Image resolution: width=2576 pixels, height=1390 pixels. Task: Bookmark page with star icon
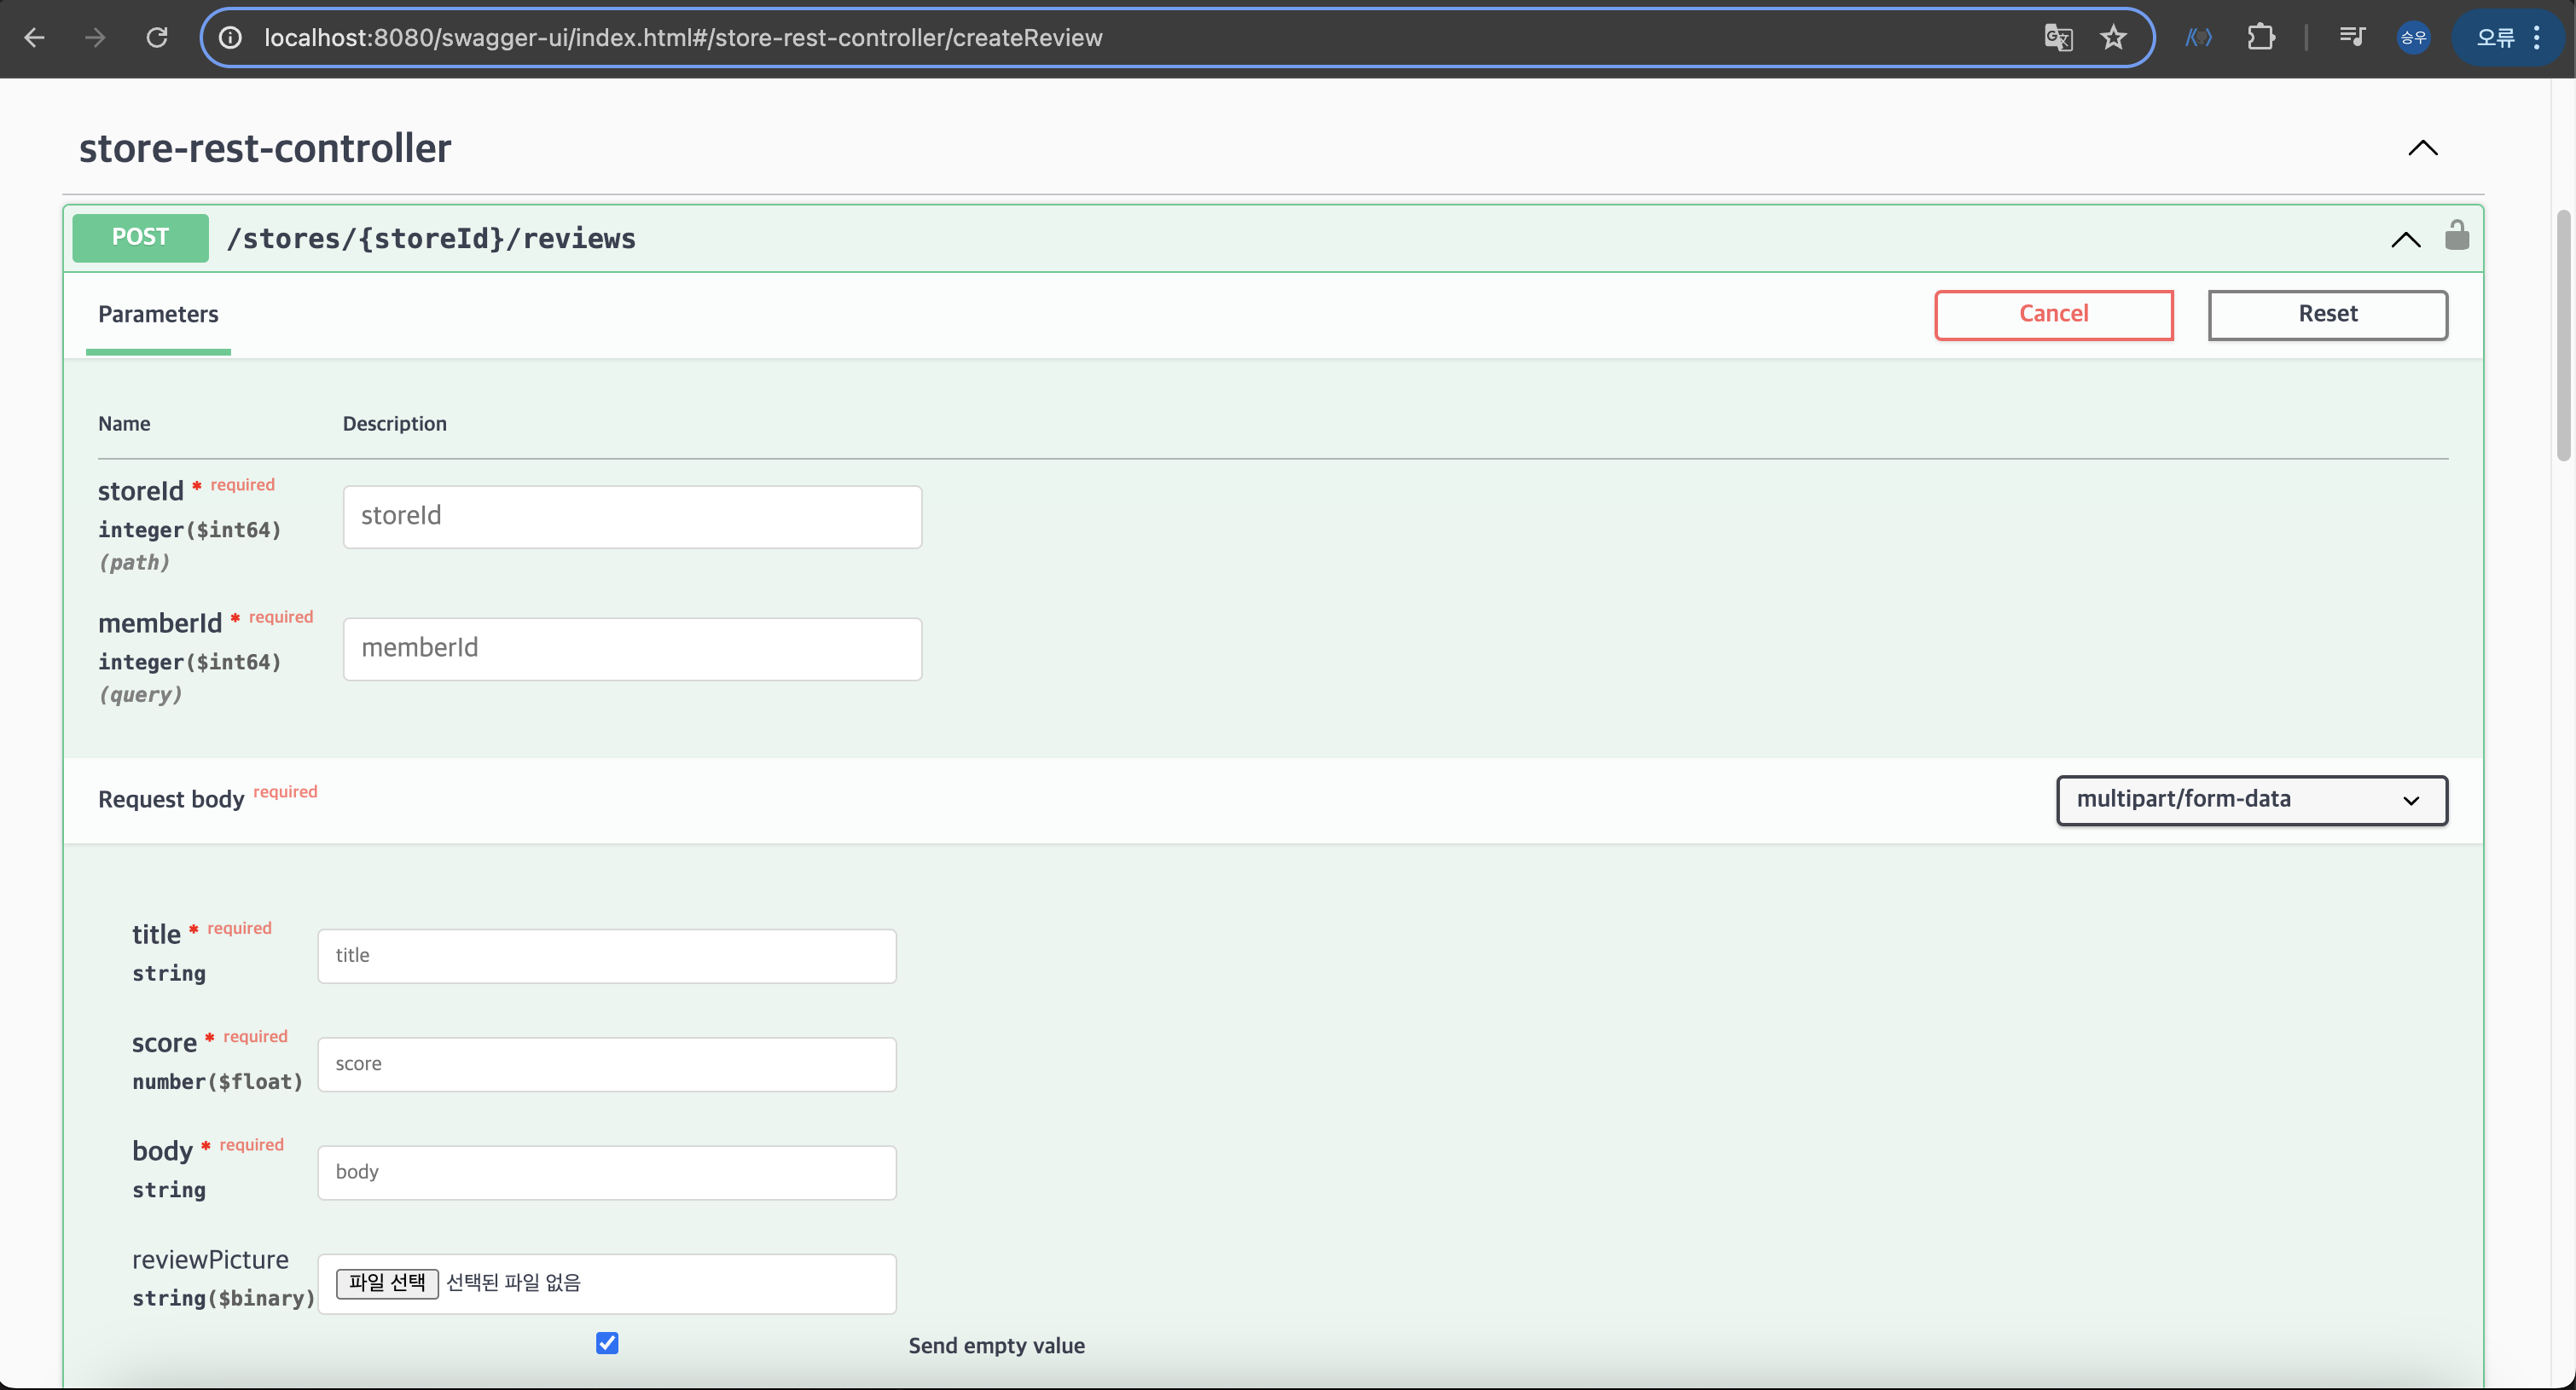pos(2113,38)
